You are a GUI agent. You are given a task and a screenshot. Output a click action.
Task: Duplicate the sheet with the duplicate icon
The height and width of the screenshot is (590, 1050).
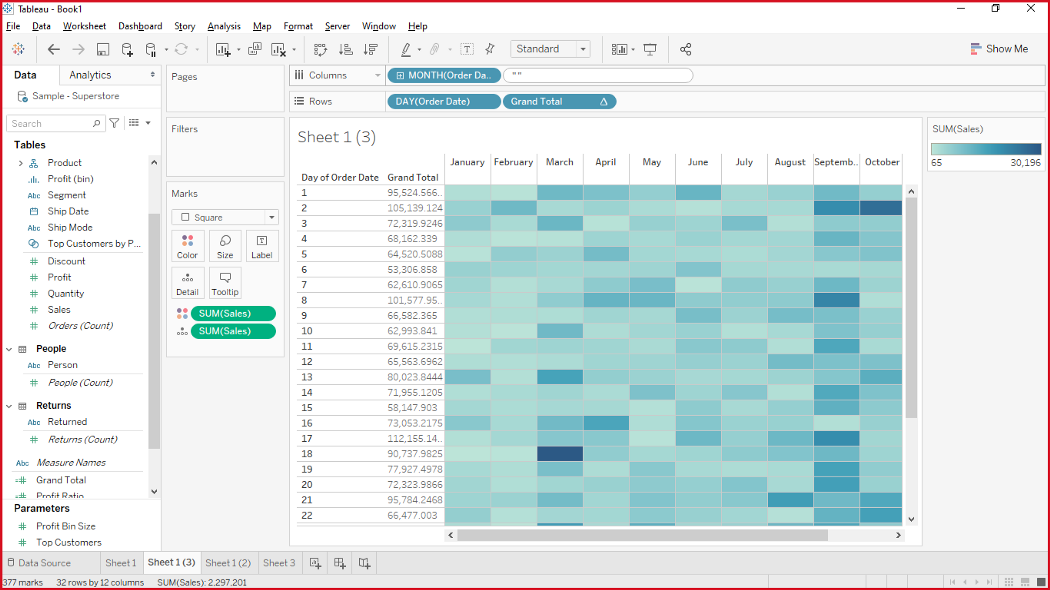254,49
